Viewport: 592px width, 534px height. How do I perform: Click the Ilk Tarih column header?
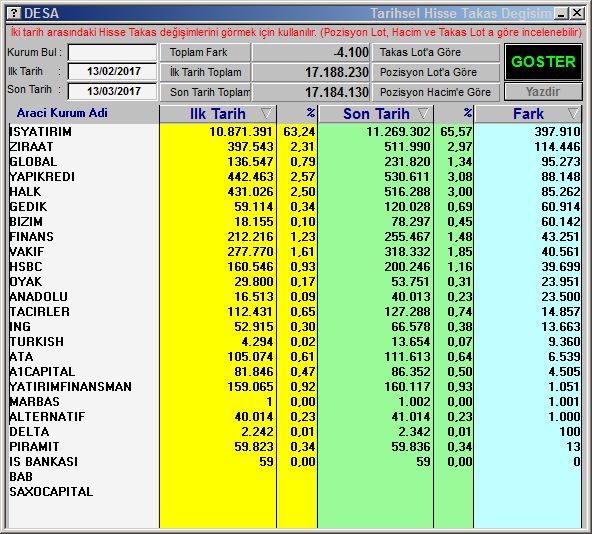[x=218, y=114]
